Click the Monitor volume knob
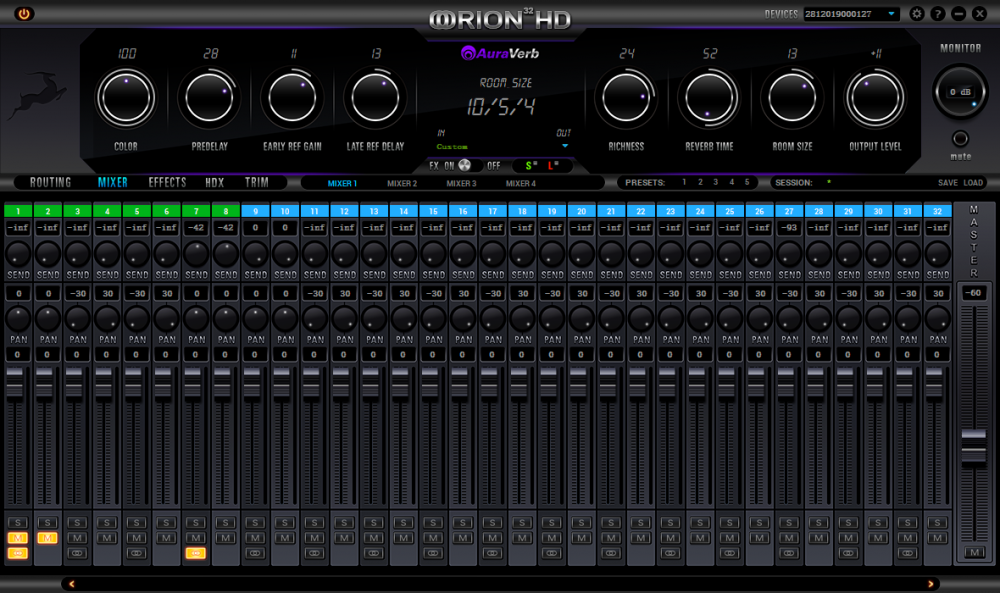 click(960, 90)
